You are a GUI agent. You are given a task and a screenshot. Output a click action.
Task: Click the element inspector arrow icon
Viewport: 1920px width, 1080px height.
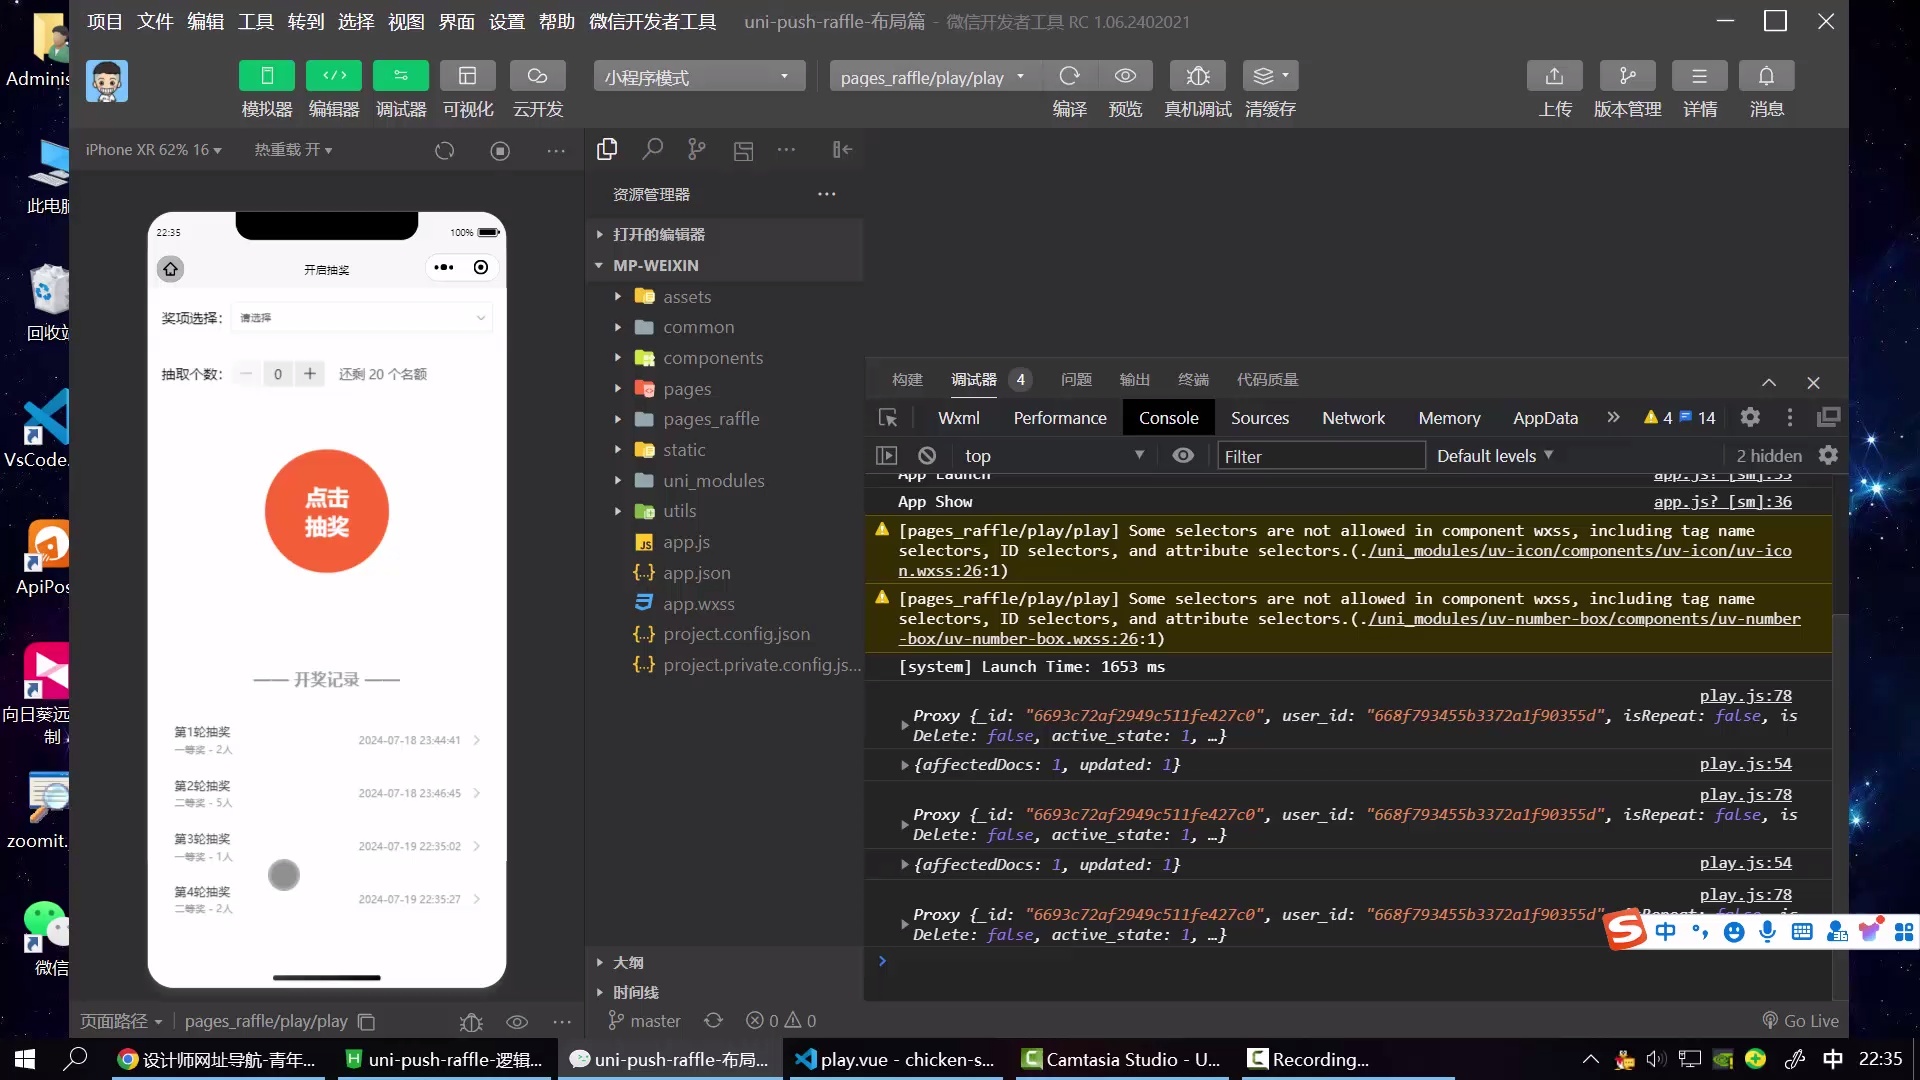pos(887,418)
